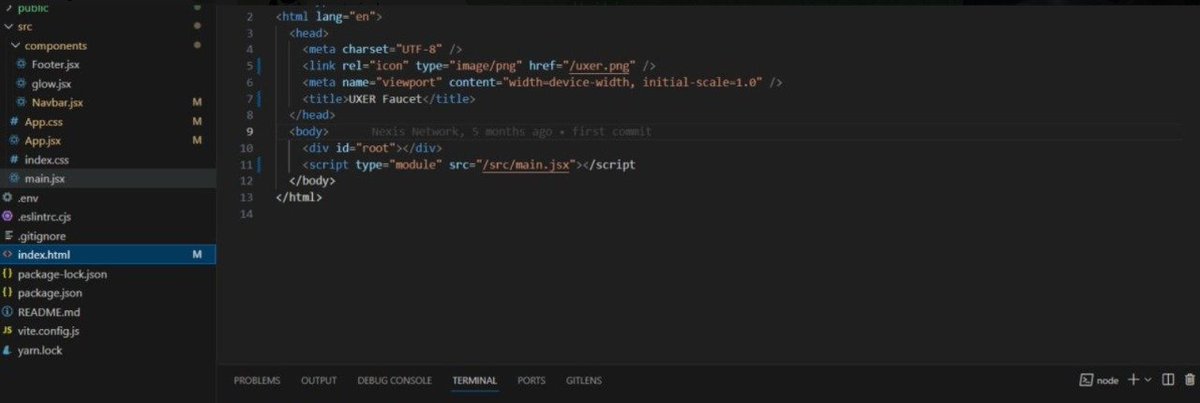The height and width of the screenshot is (403, 1200).
Task: Switch to the PROBLEMS tab
Action: pyautogui.click(x=257, y=380)
